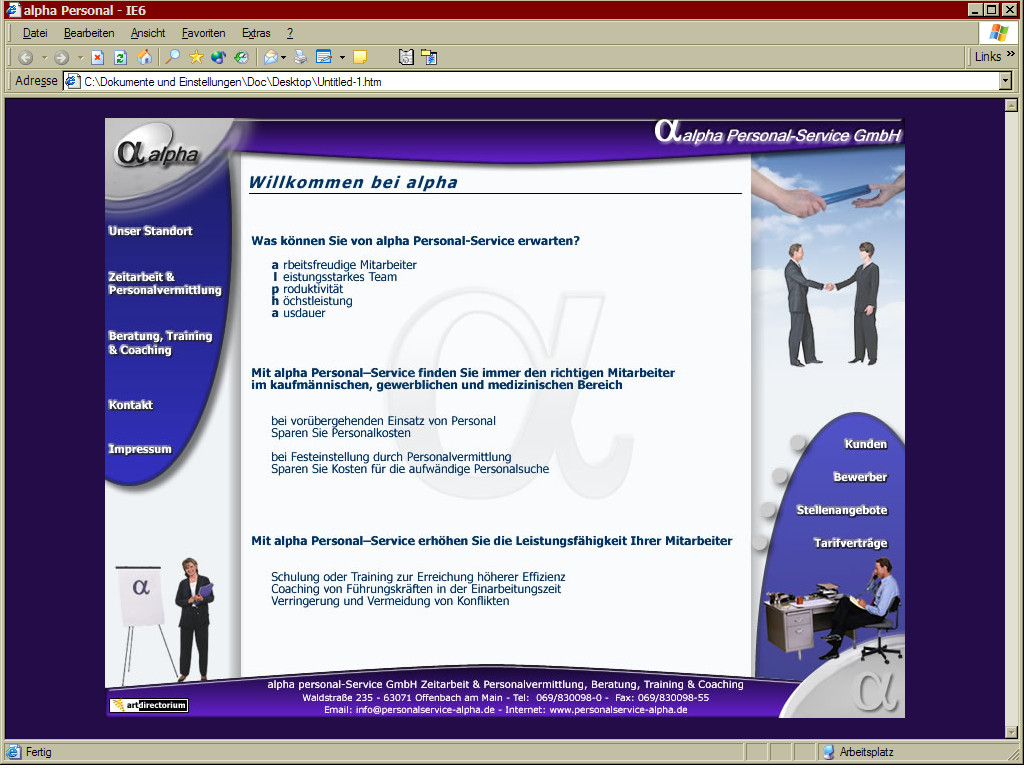
Task: Print the page using the printer icon
Action: click(301, 57)
